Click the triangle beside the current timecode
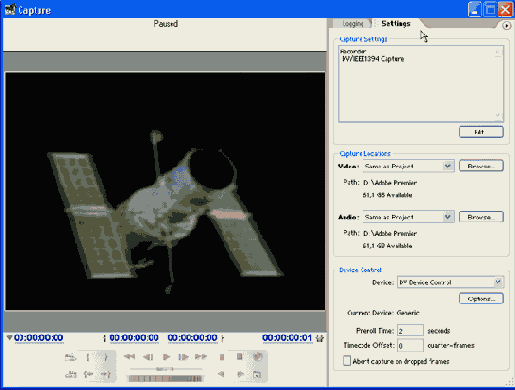 pyautogui.click(x=9, y=338)
